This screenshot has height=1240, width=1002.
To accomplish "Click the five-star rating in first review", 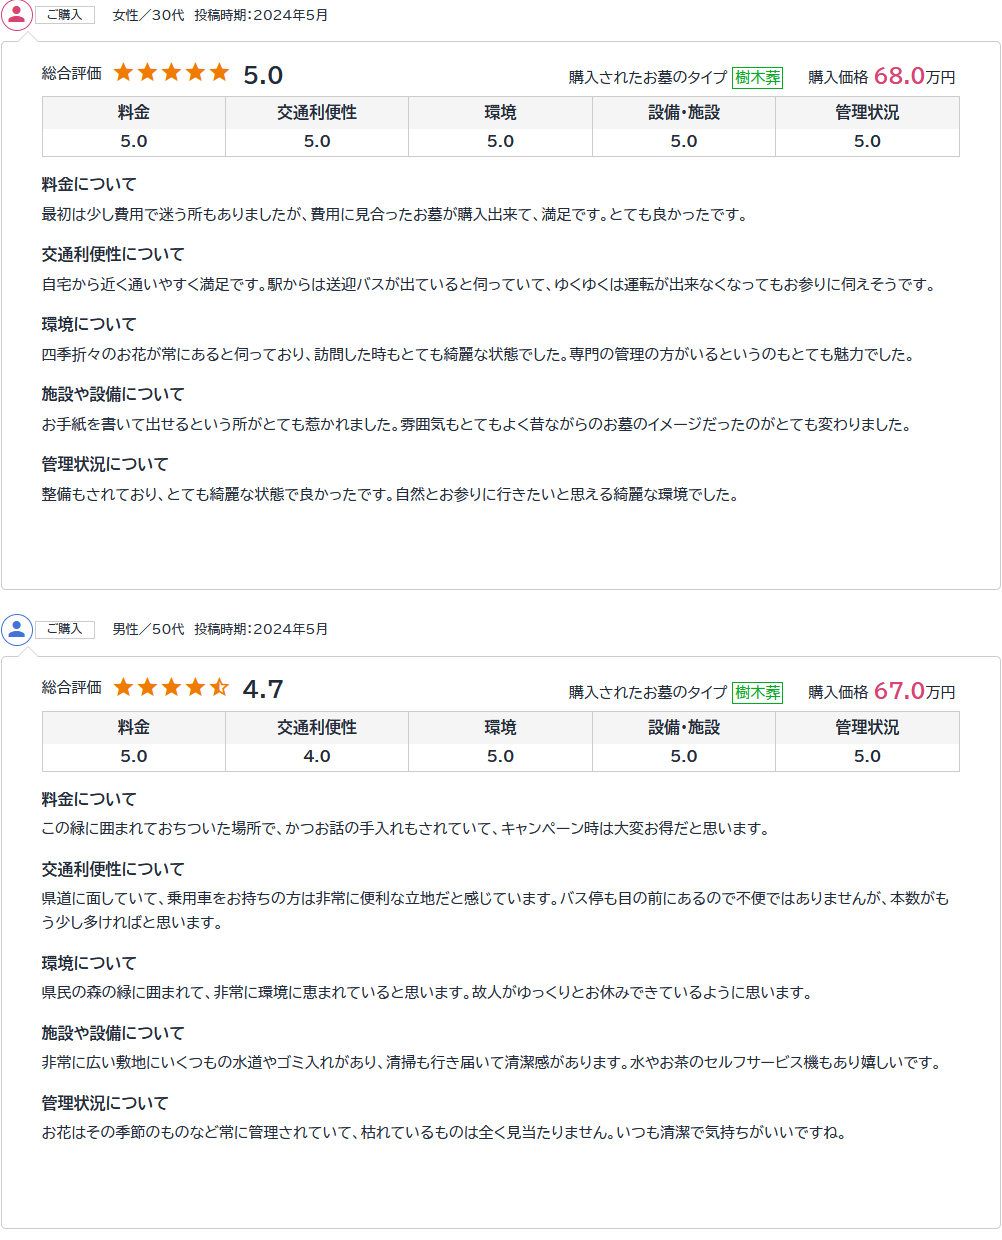I will tap(171, 73).
